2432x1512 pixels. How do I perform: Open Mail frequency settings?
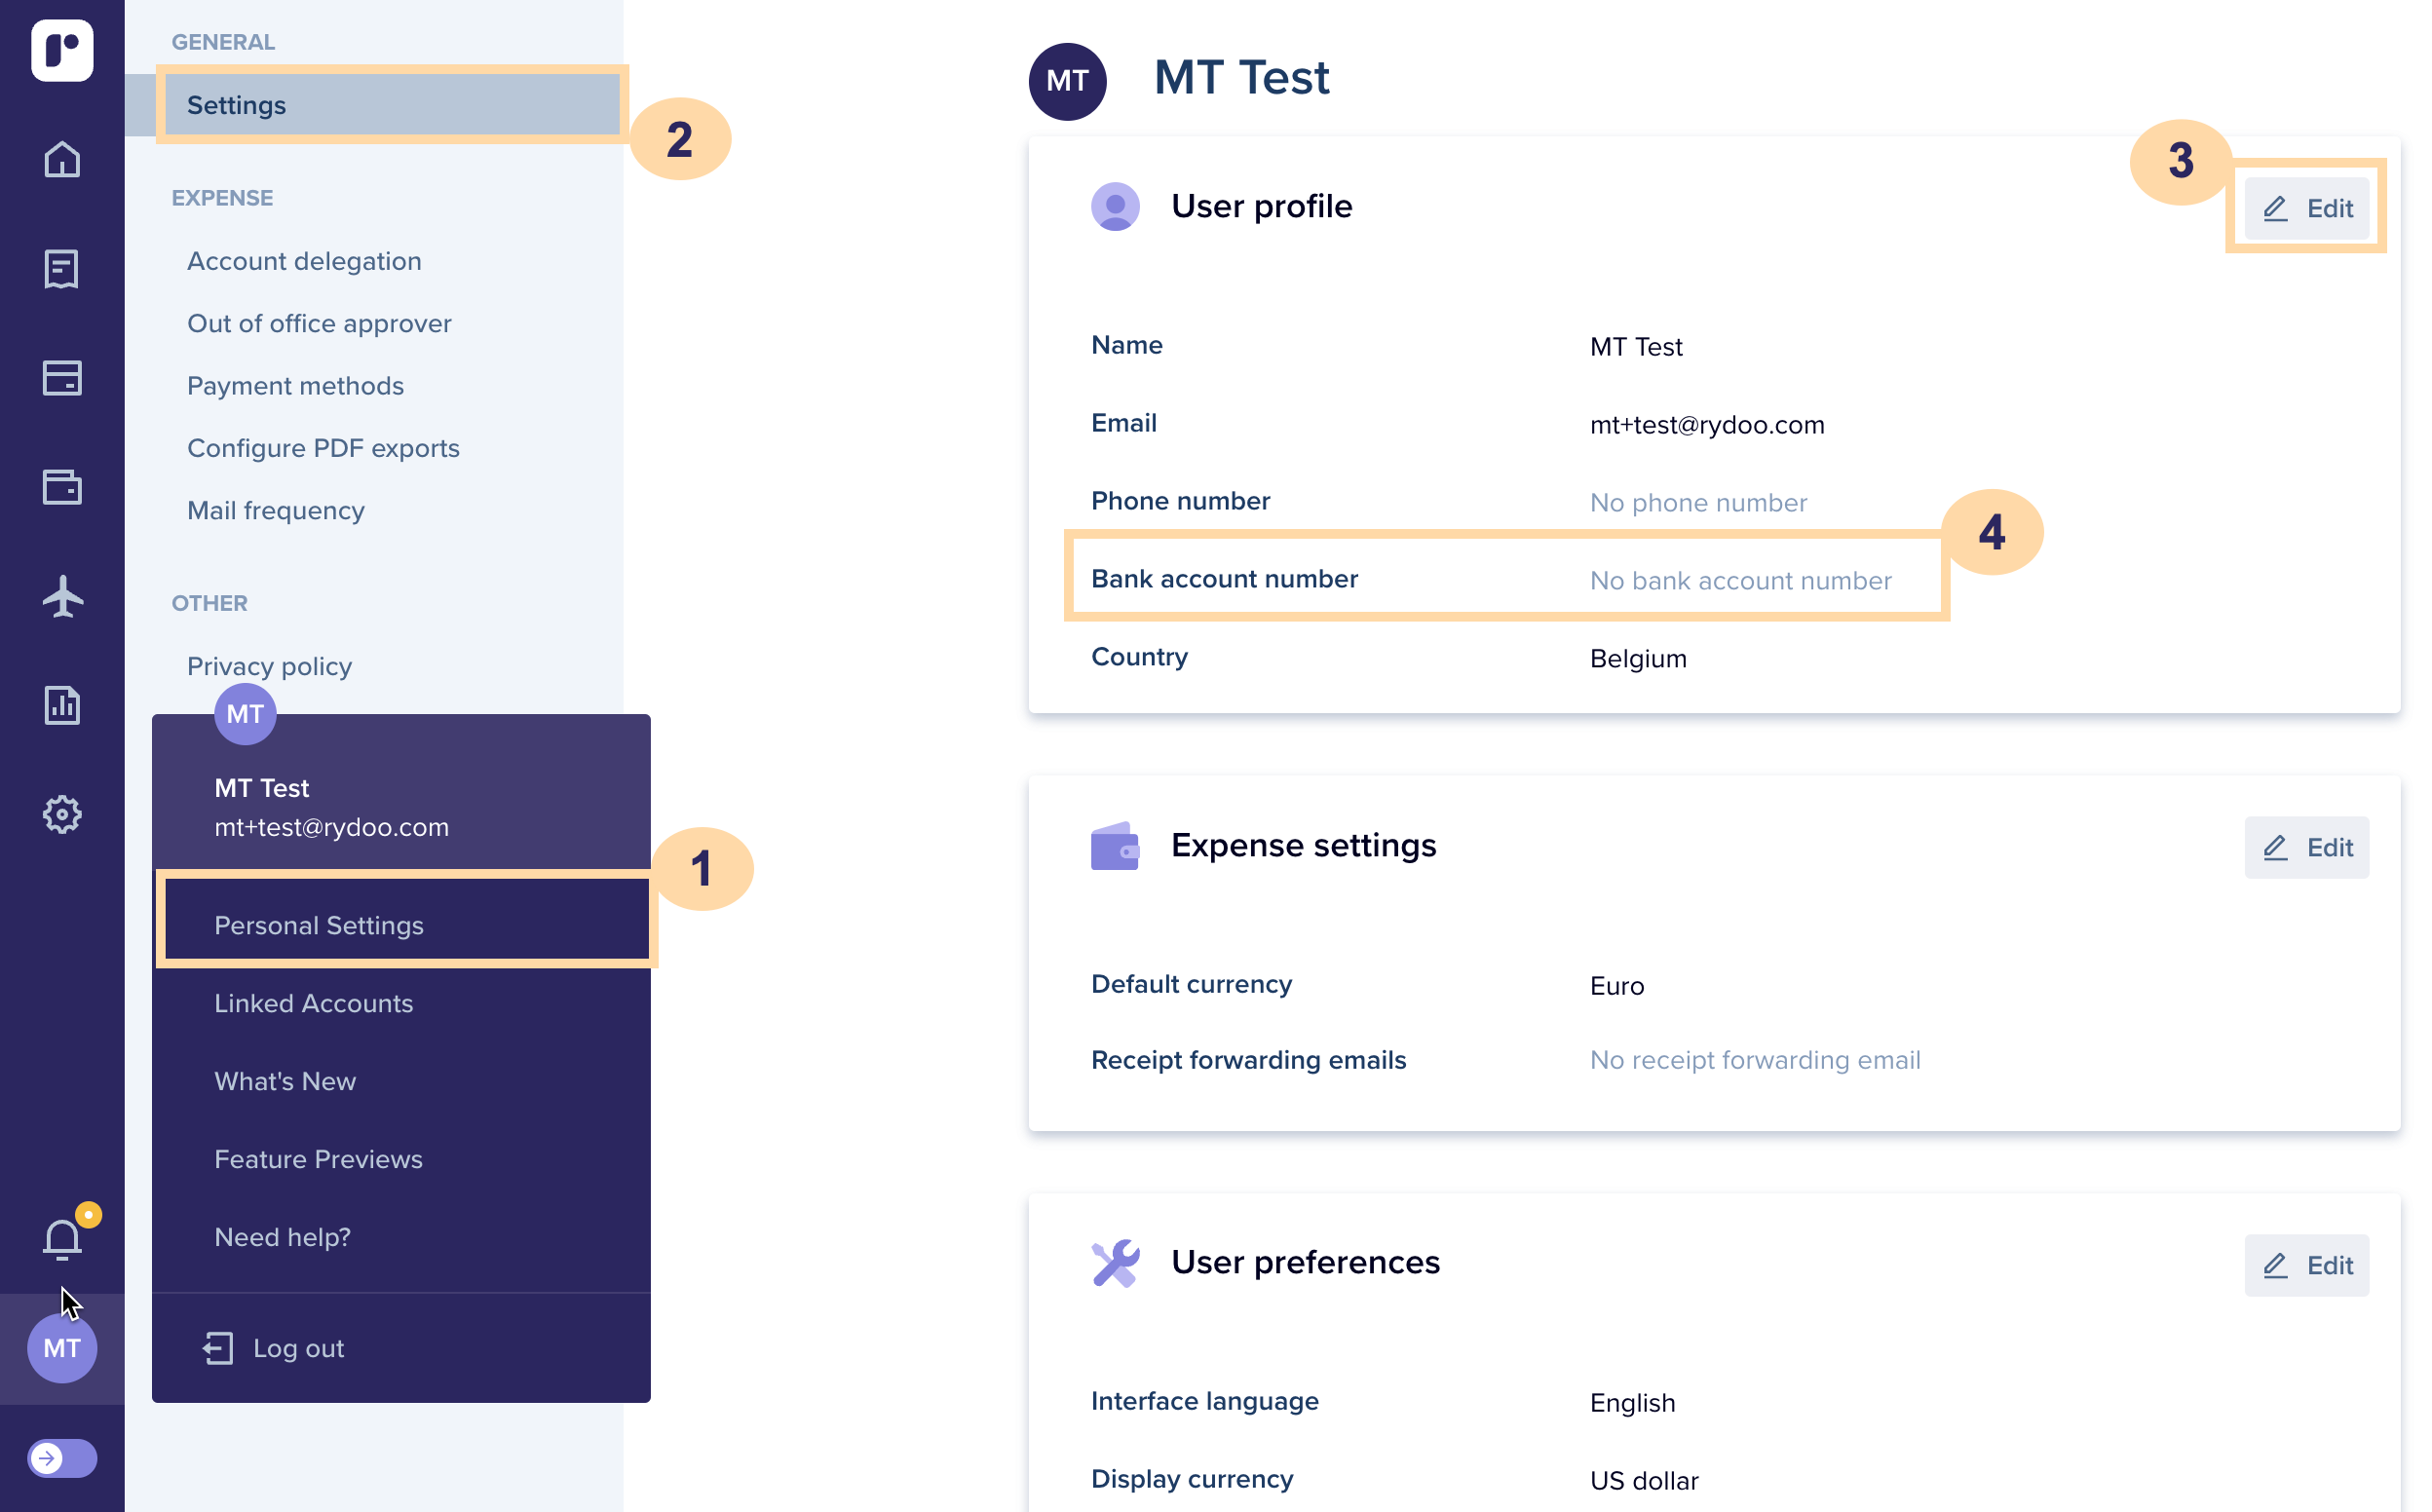click(x=276, y=510)
